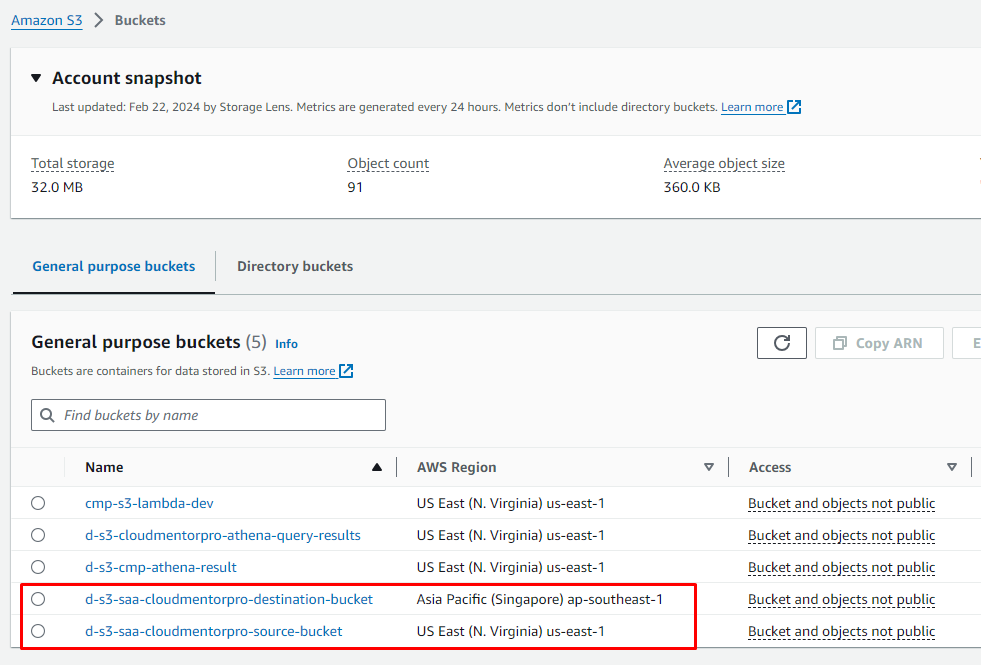Open d-s3-cloudmentorpro-athena-query-results bucket

pos(223,535)
